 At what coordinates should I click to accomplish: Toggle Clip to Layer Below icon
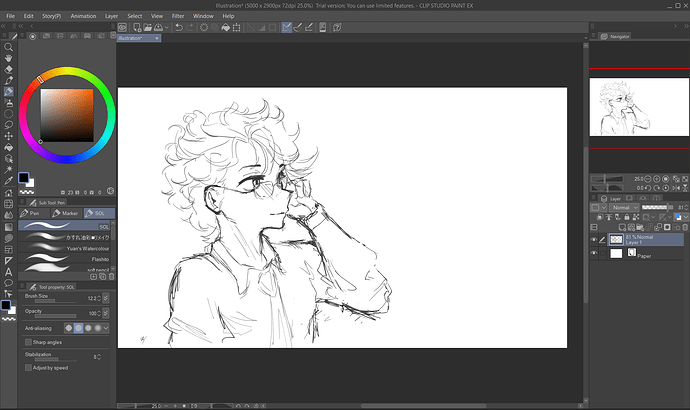coord(600,217)
